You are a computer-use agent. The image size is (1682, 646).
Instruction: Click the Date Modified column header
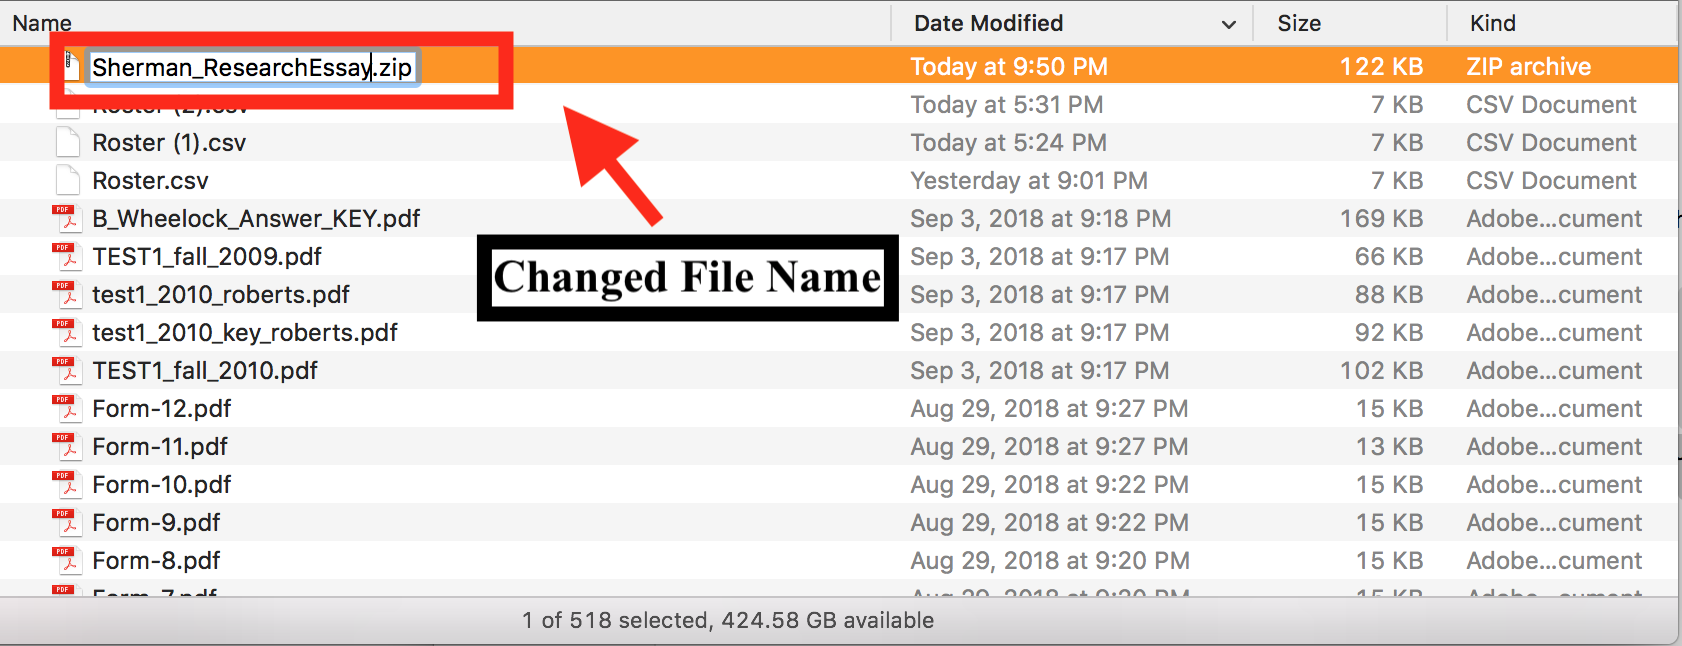(x=988, y=23)
